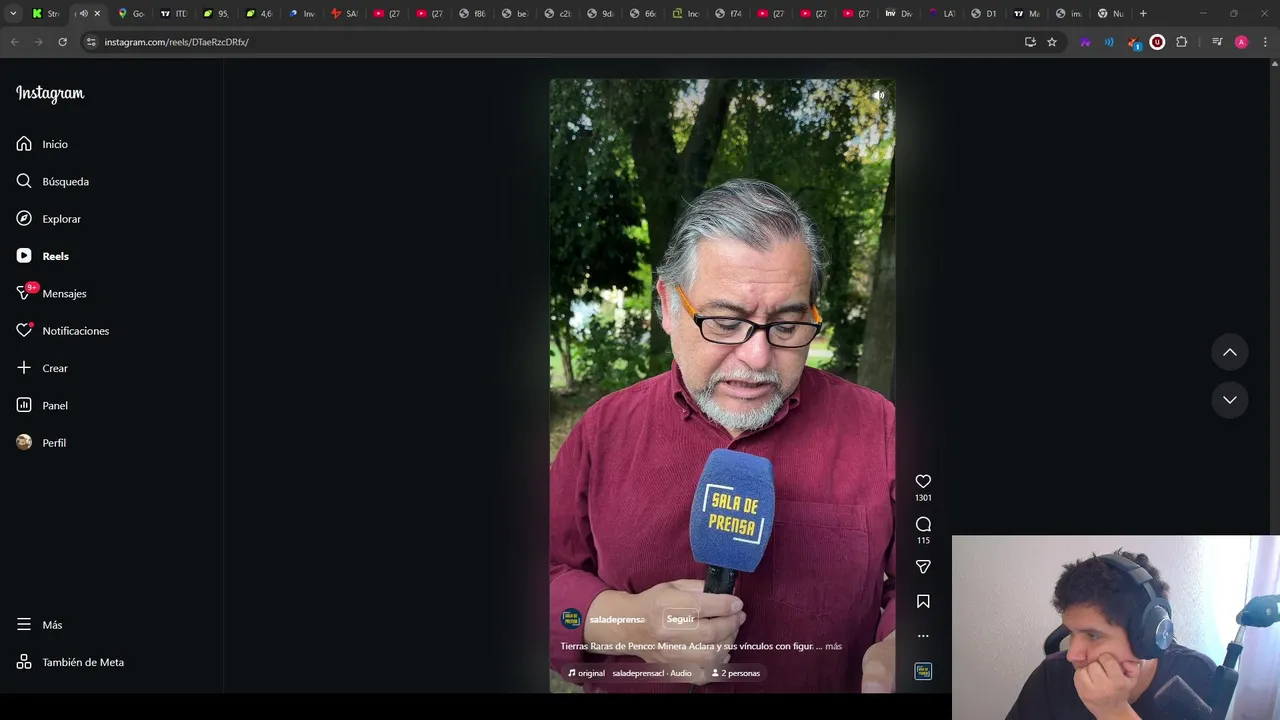This screenshot has width=1280, height=720.
Task: Click the Reels text label in sidebar
Action: pos(56,257)
